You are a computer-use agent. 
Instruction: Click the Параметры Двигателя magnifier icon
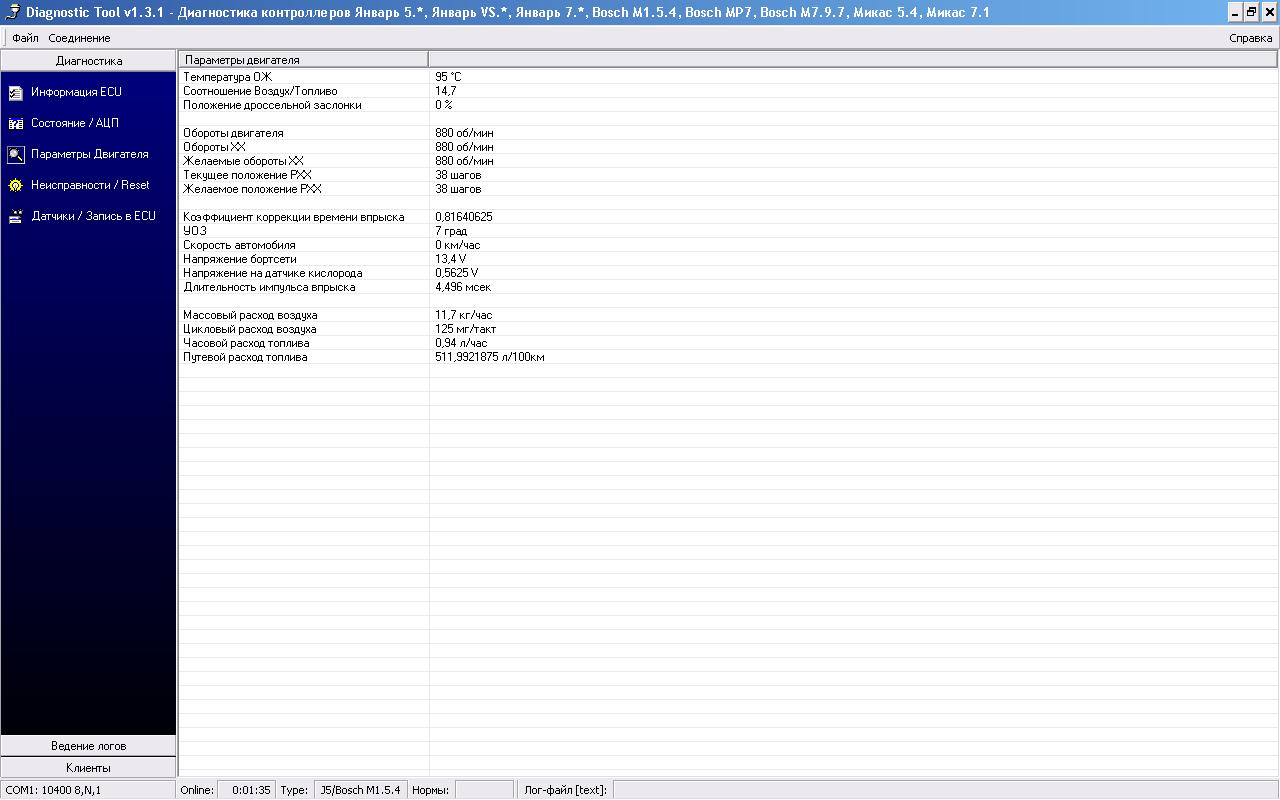(x=15, y=154)
